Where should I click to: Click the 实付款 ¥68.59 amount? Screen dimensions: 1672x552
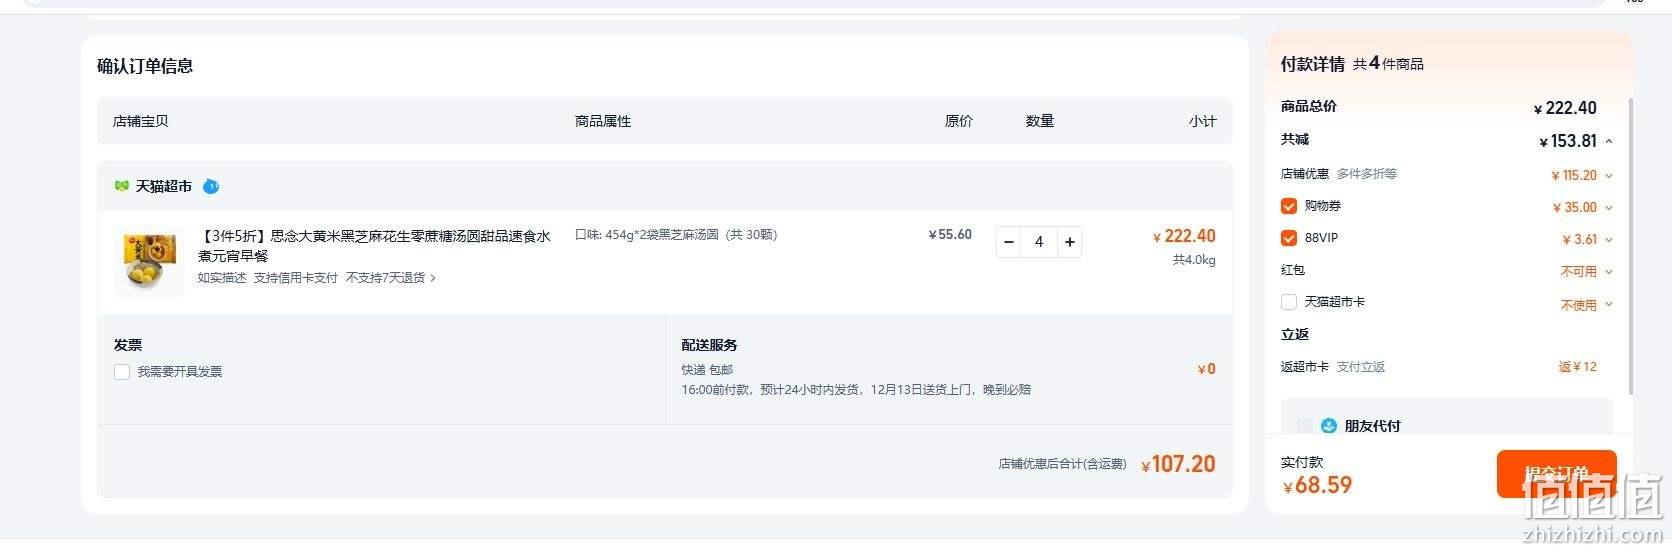coord(1318,485)
